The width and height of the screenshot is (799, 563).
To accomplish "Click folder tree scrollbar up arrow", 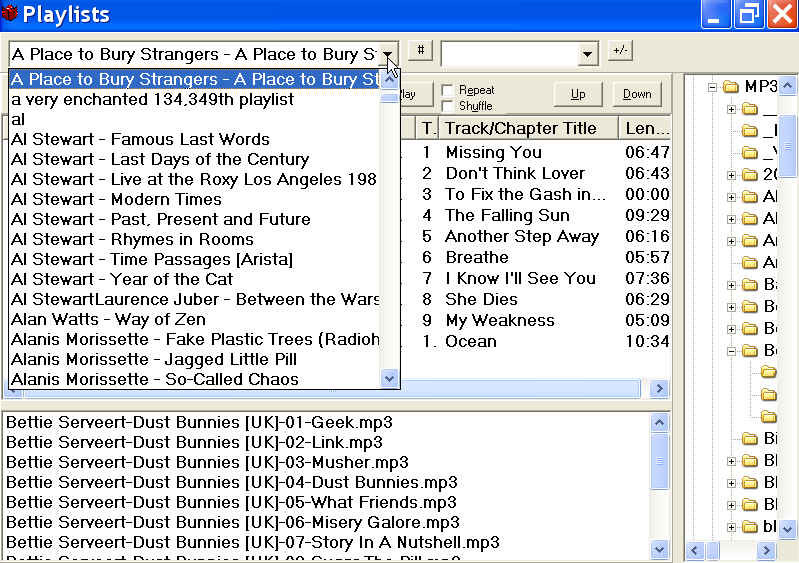I will (788, 86).
